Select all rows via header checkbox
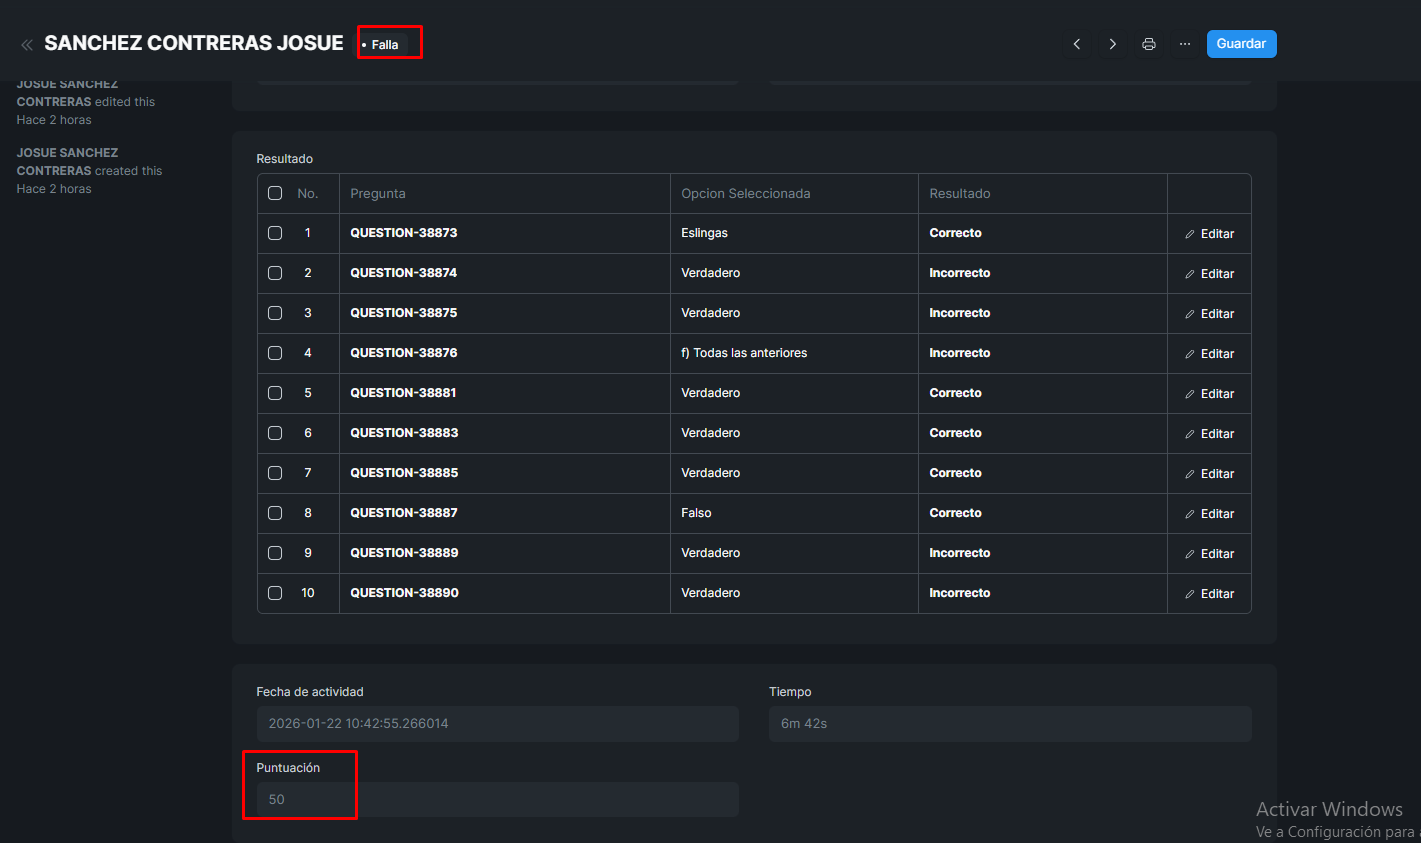 pos(275,193)
